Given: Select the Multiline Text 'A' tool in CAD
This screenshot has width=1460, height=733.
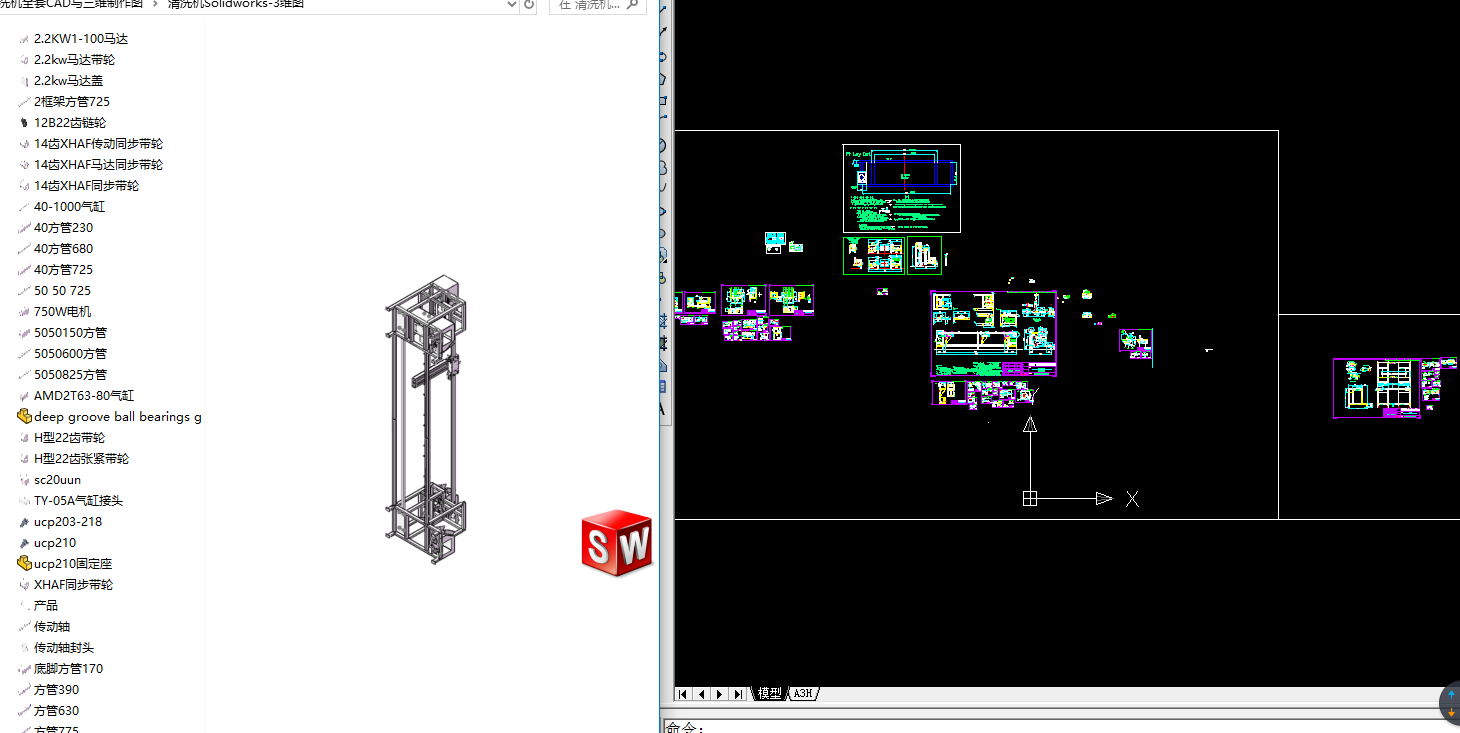Looking at the screenshot, I should [662, 409].
